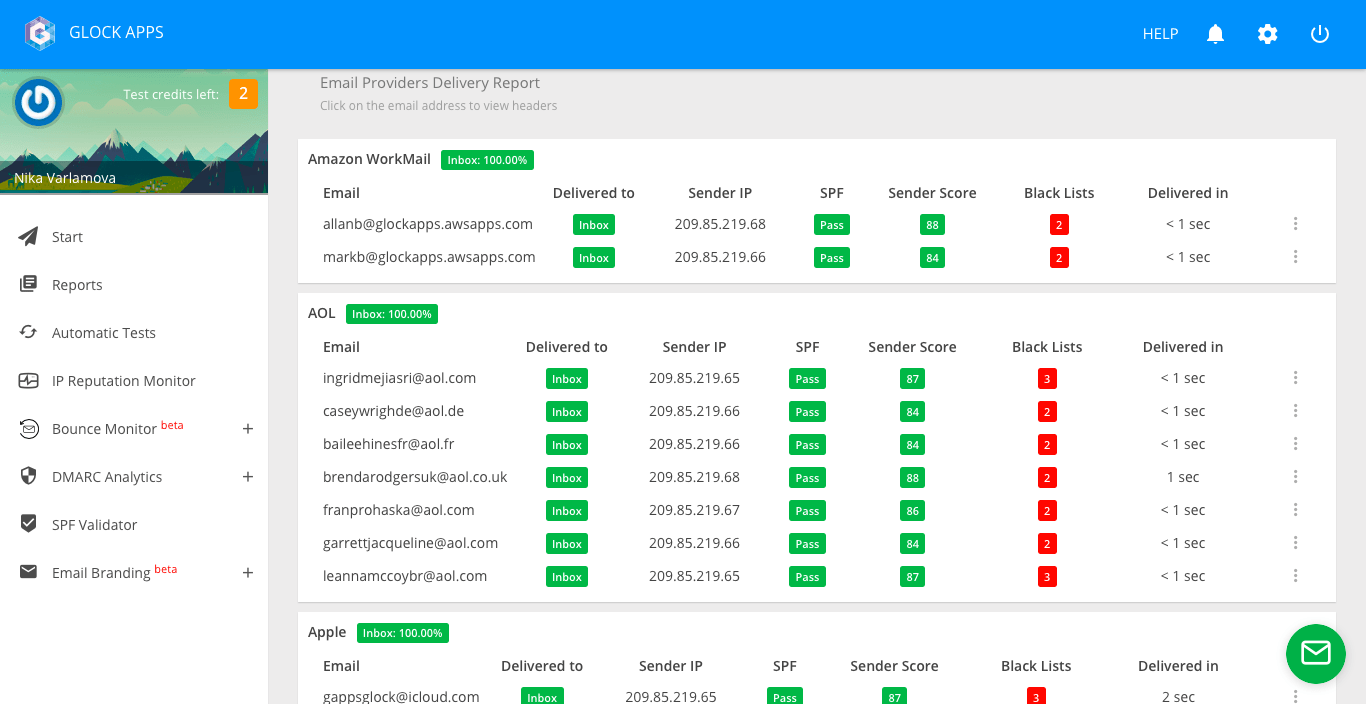This screenshot has width=1366, height=704.
Task: Click SPF Pass badge for garrettjacqueline@aol.com
Action: (x=807, y=544)
